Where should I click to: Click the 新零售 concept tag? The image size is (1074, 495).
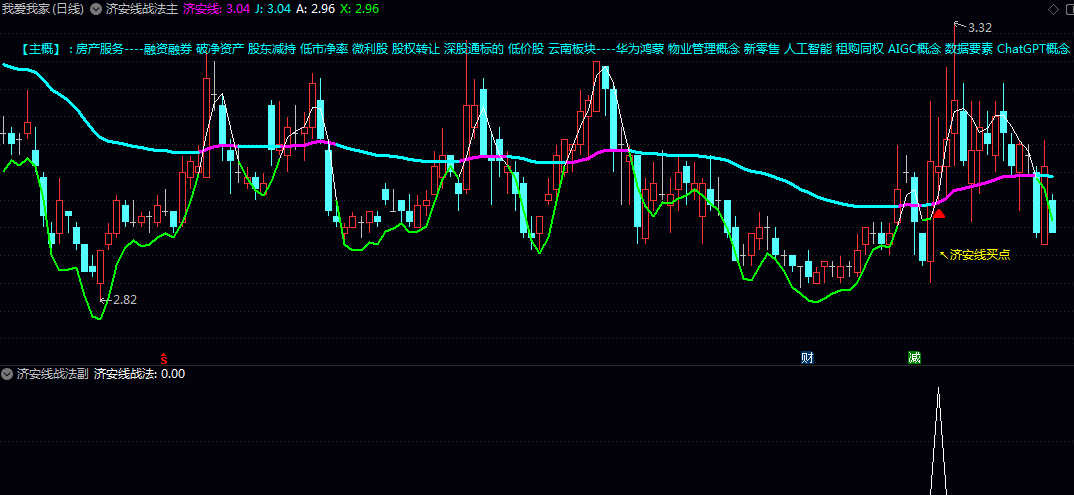(x=762, y=49)
